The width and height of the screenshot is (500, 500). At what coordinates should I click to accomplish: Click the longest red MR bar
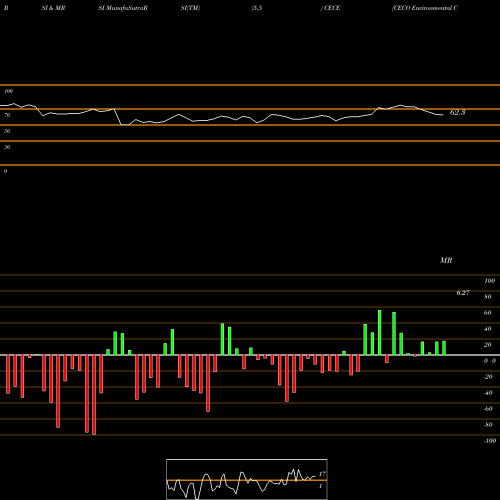(94, 395)
